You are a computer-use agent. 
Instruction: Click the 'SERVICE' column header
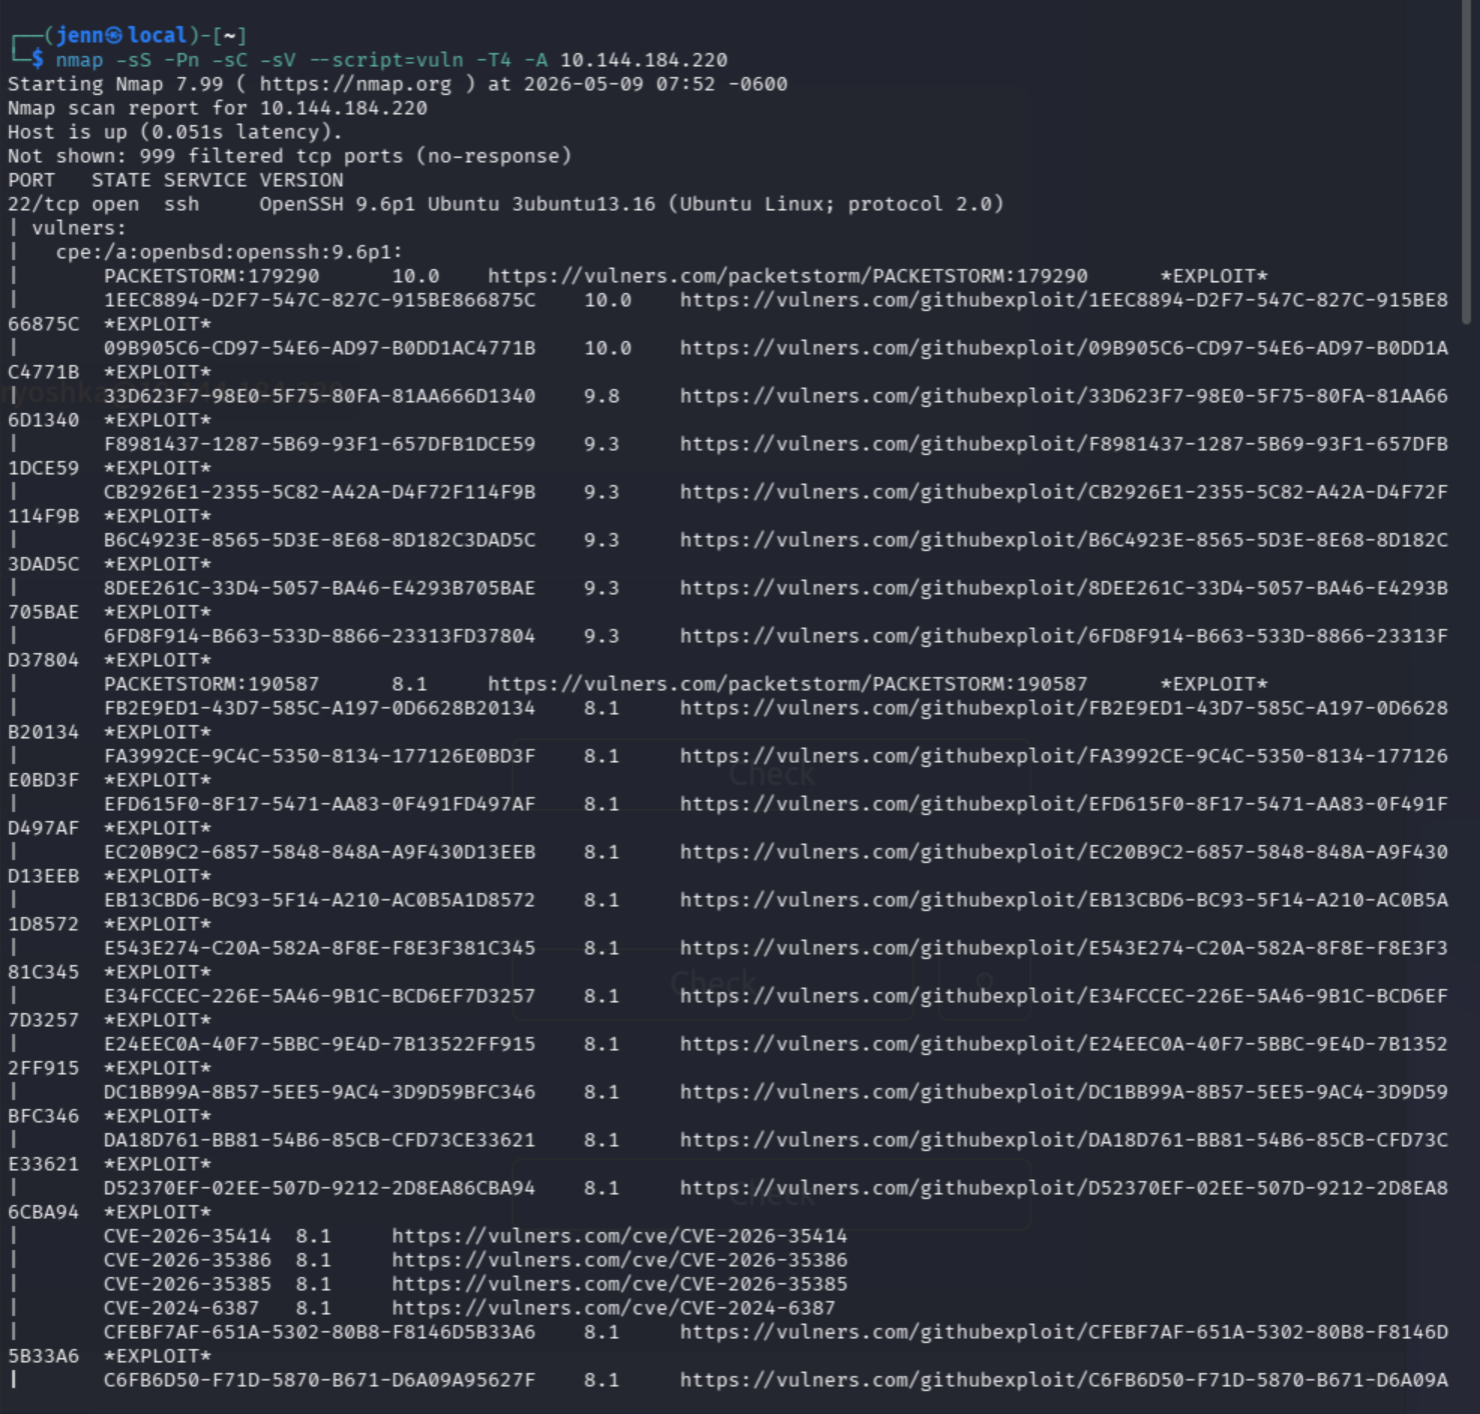[x=206, y=180]
